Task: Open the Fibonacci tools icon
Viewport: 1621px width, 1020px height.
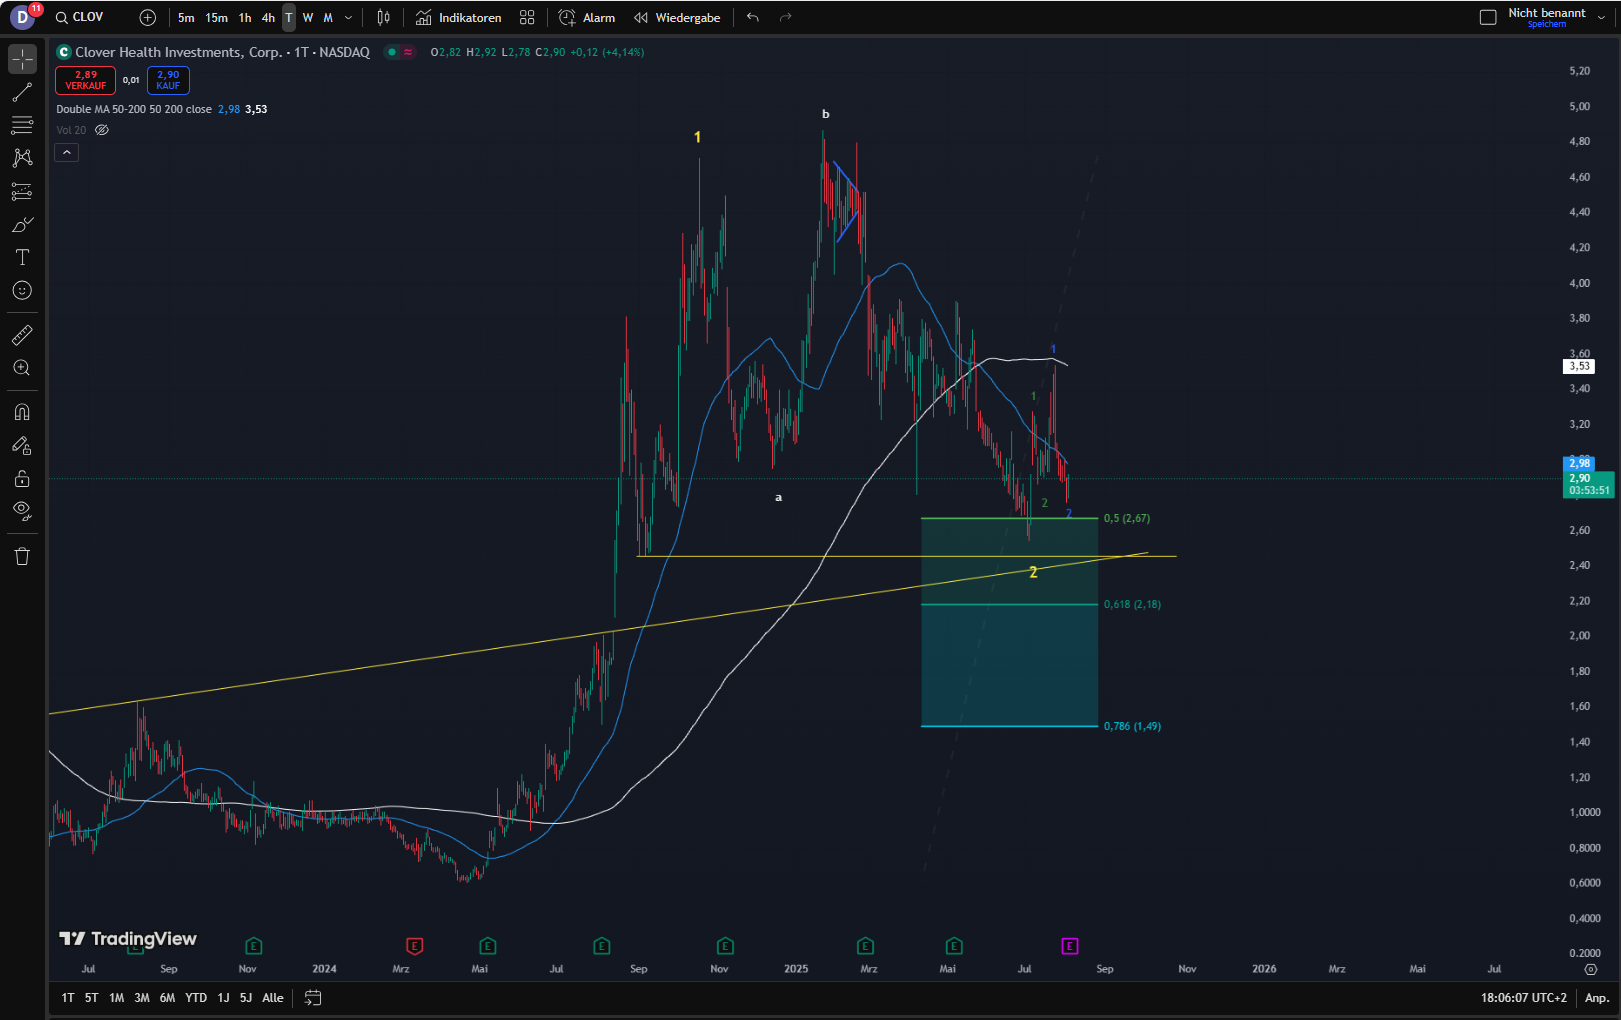Action: point(22,125)
